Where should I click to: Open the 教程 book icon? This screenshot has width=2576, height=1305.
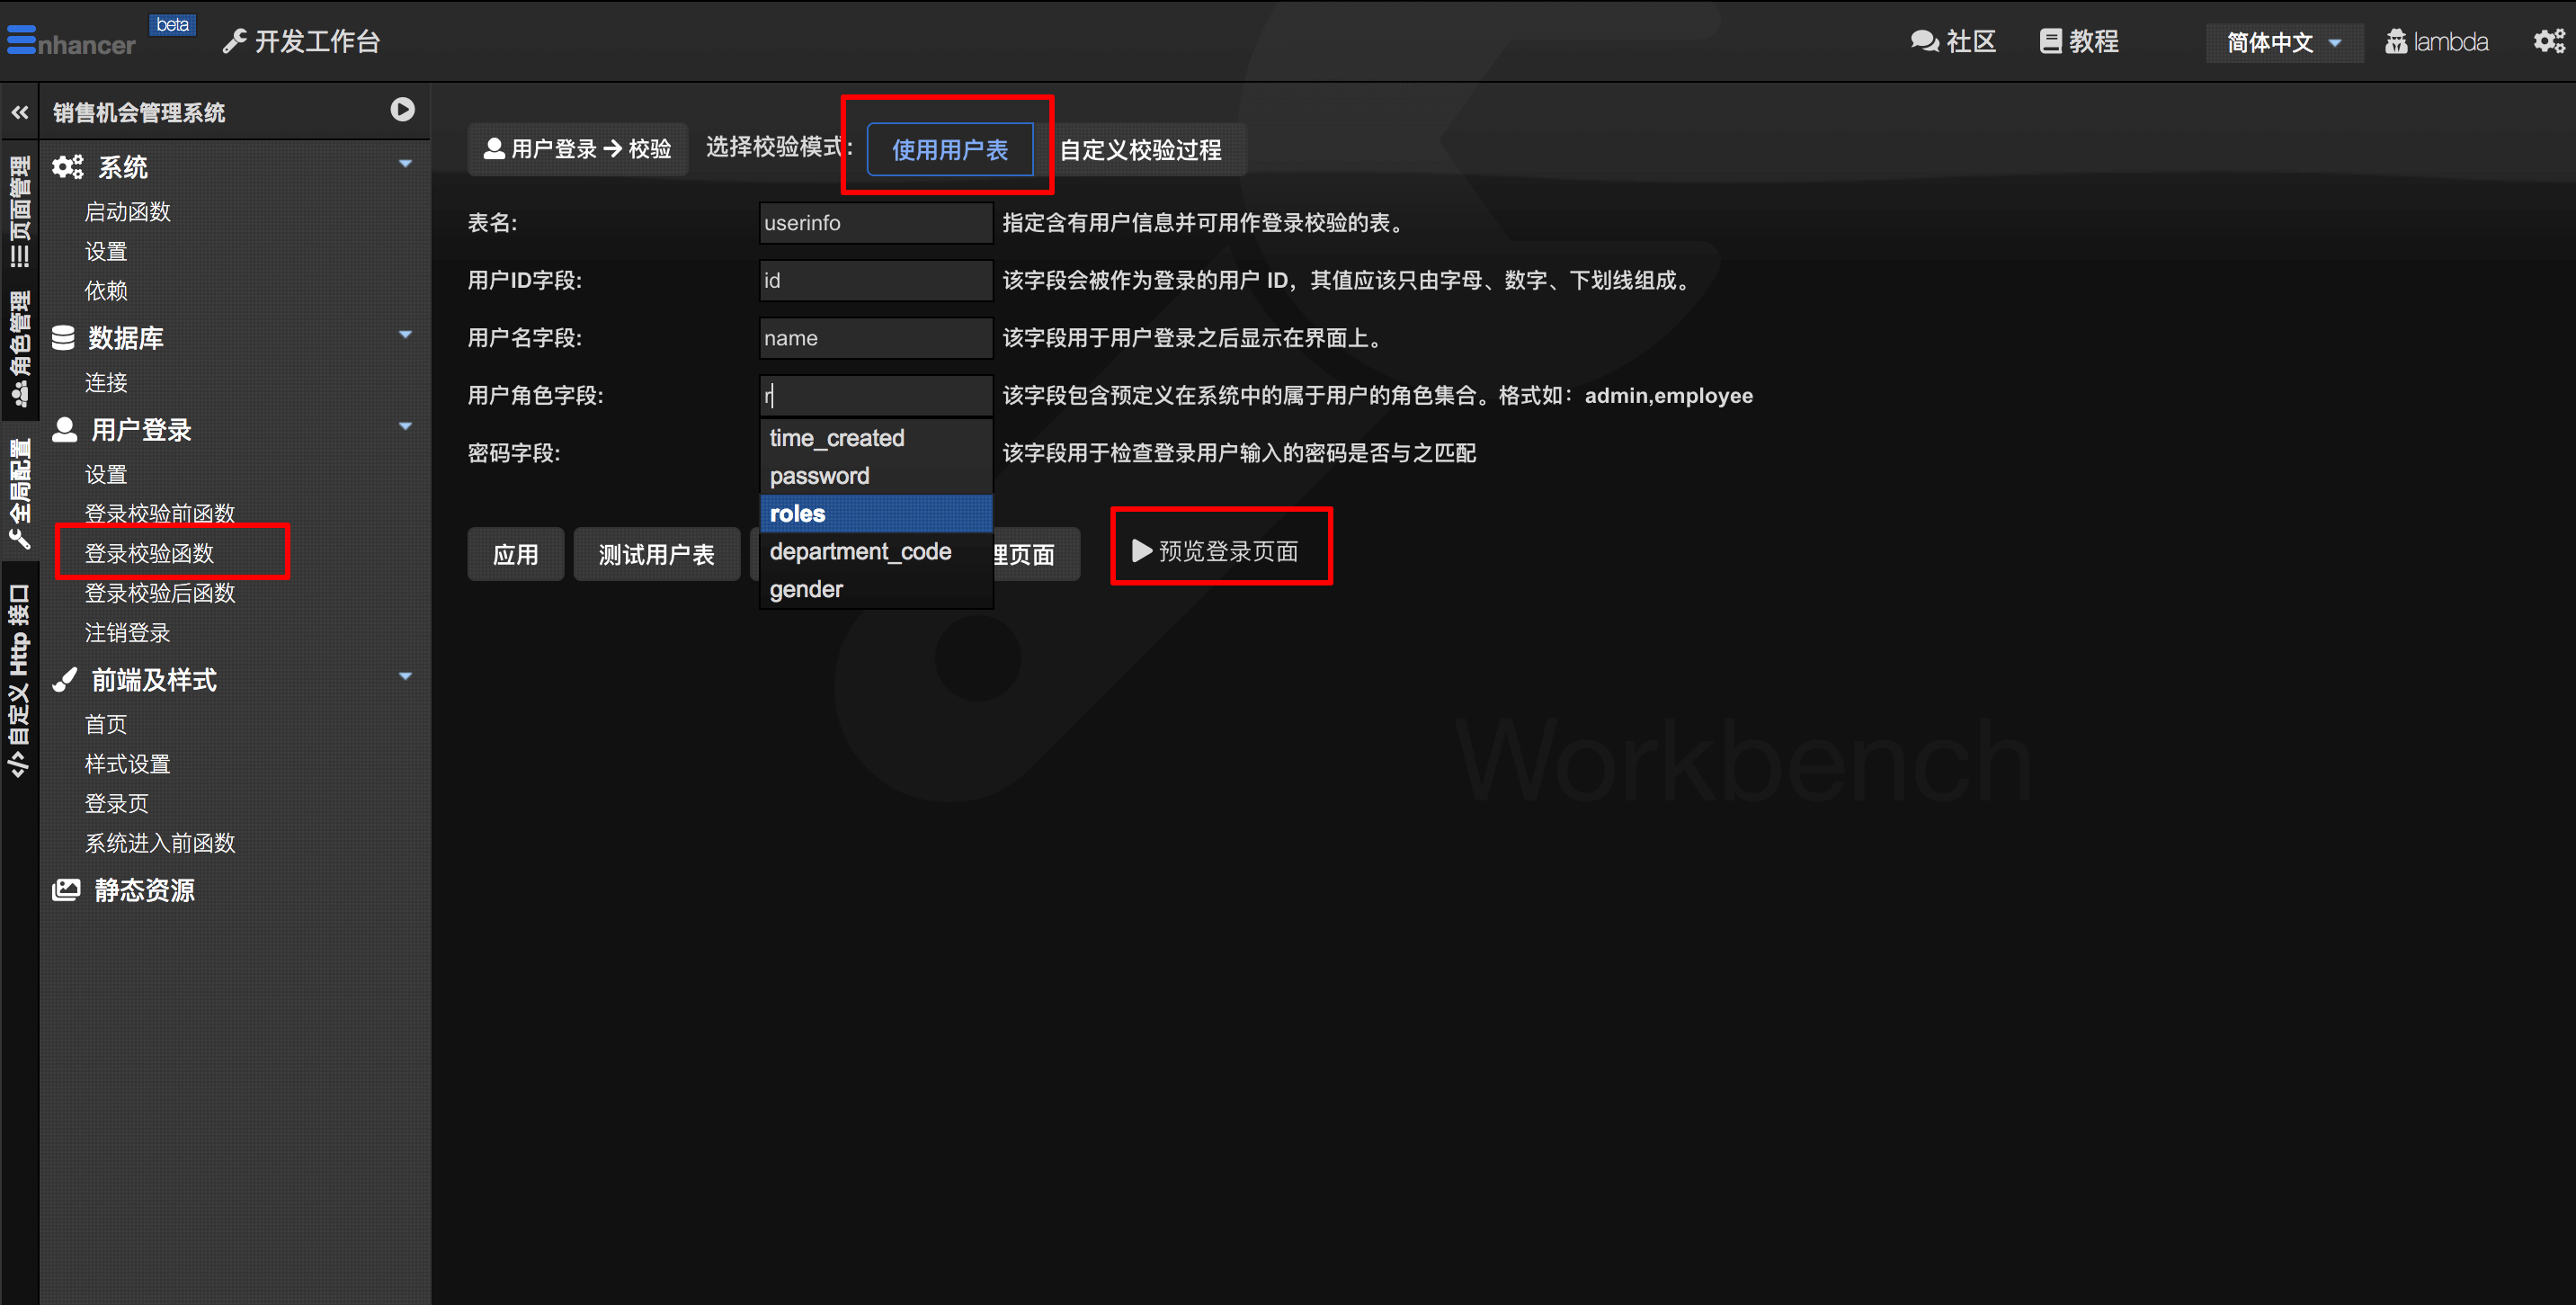coord(2050,41)
